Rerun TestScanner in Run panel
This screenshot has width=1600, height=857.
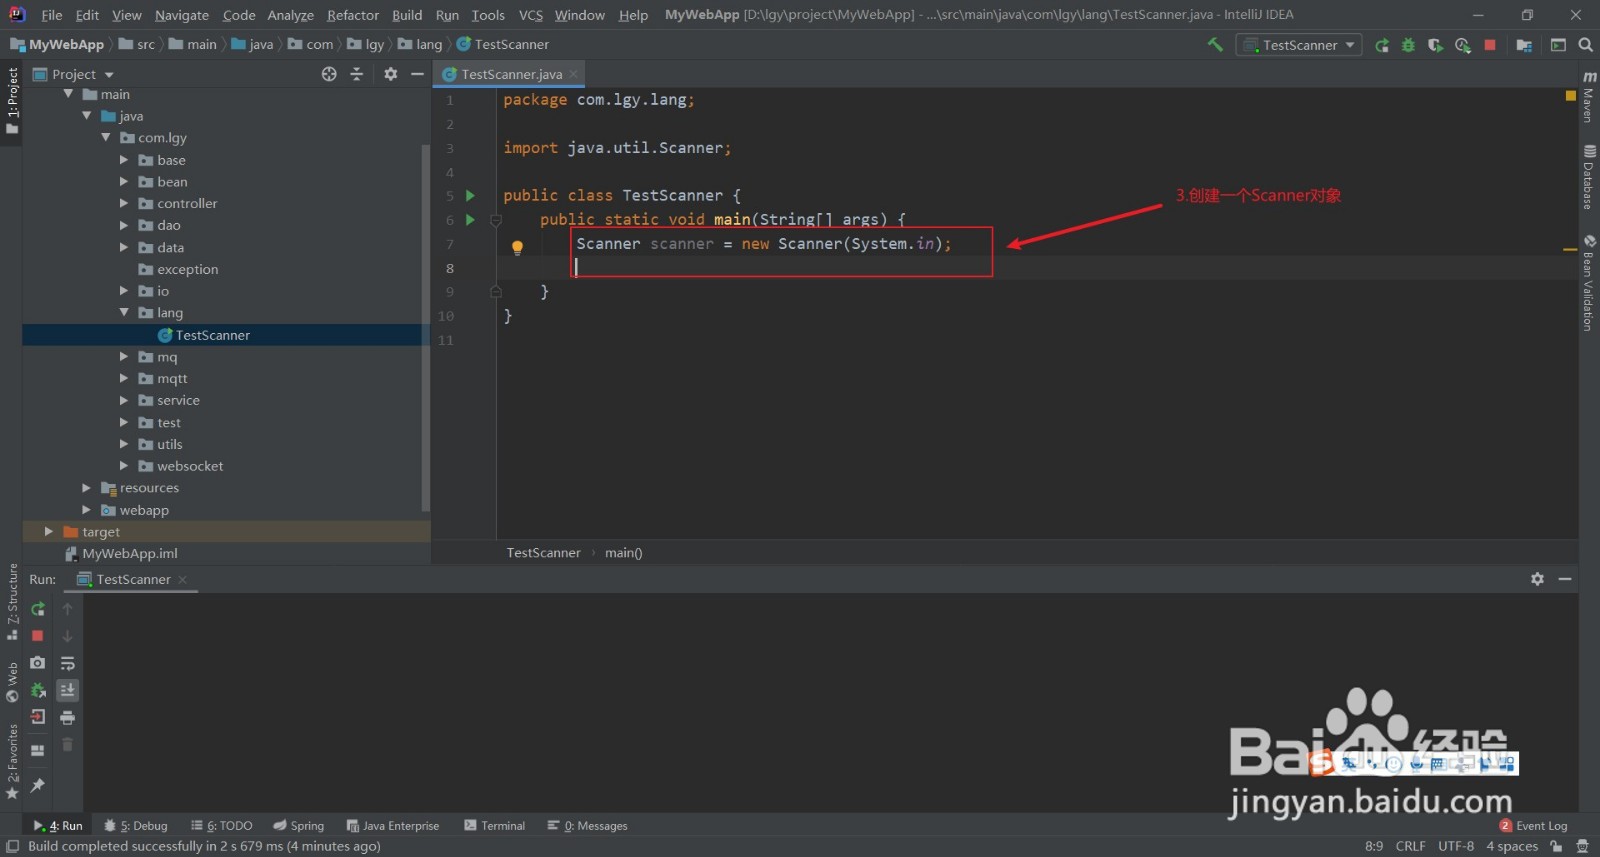point(38,609)
